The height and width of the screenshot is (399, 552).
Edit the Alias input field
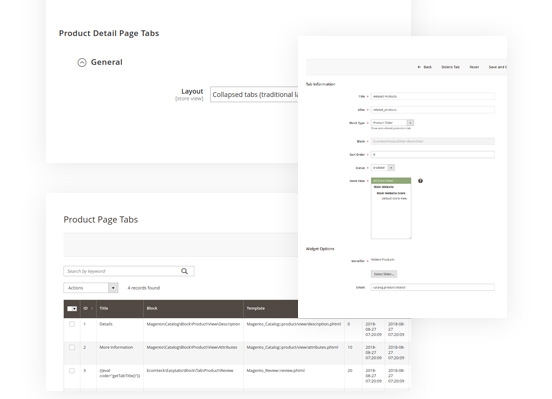tap(433, 110)
